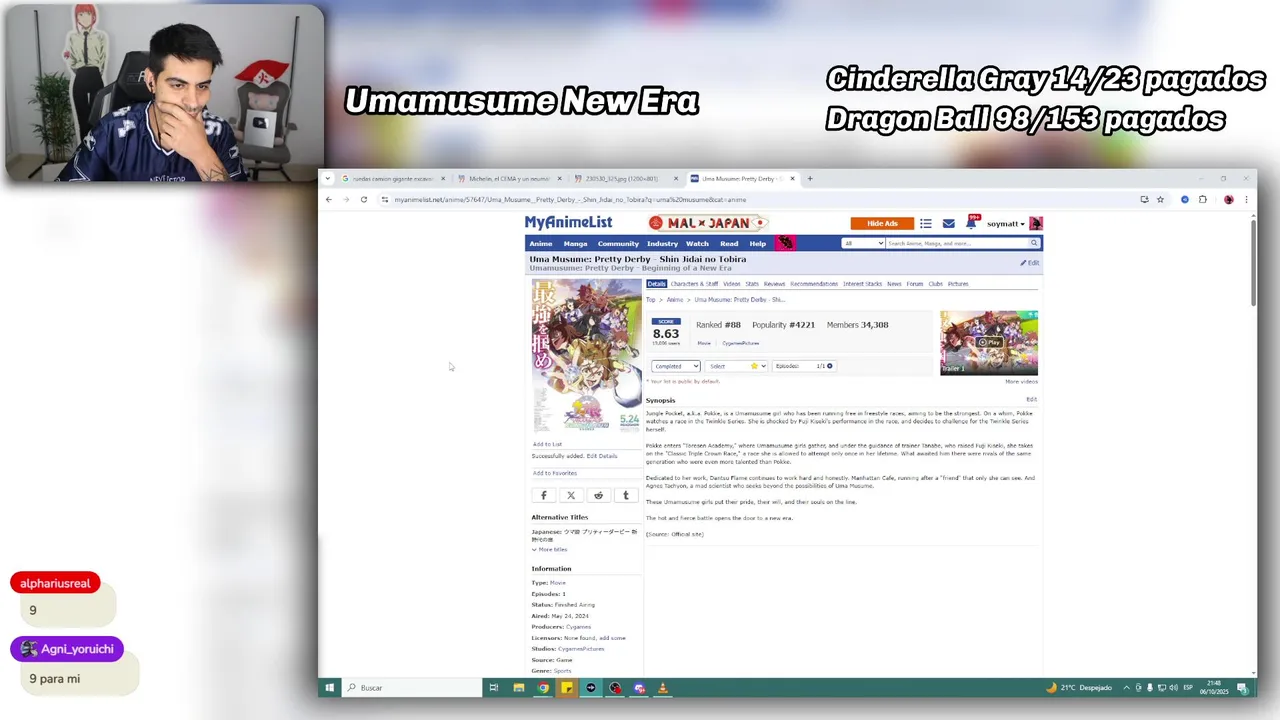Share the anime on X
1280x720 pixels.
(x=571, y=495)
